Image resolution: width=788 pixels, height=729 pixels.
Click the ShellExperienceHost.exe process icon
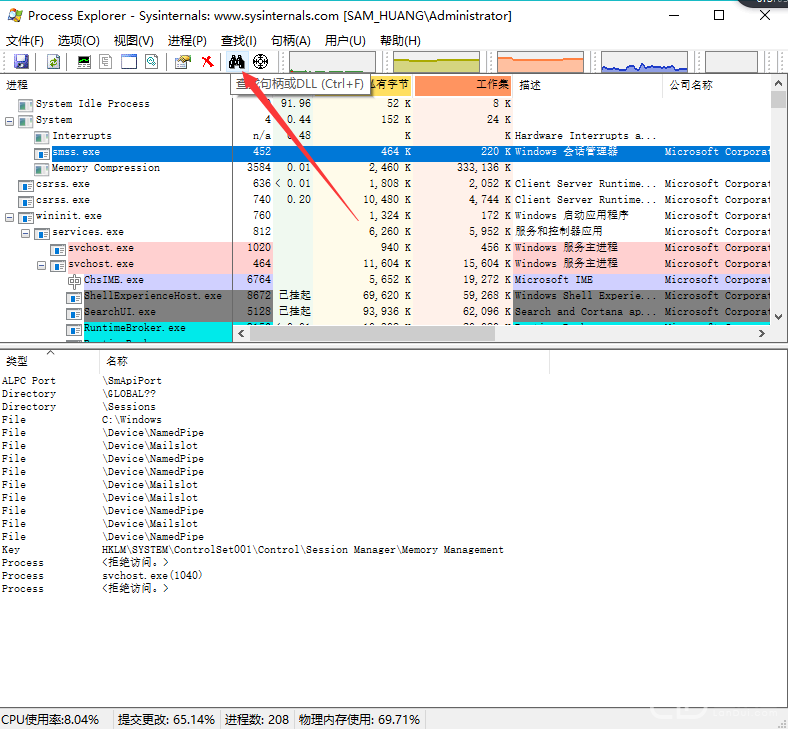click(x=74, y=298)
